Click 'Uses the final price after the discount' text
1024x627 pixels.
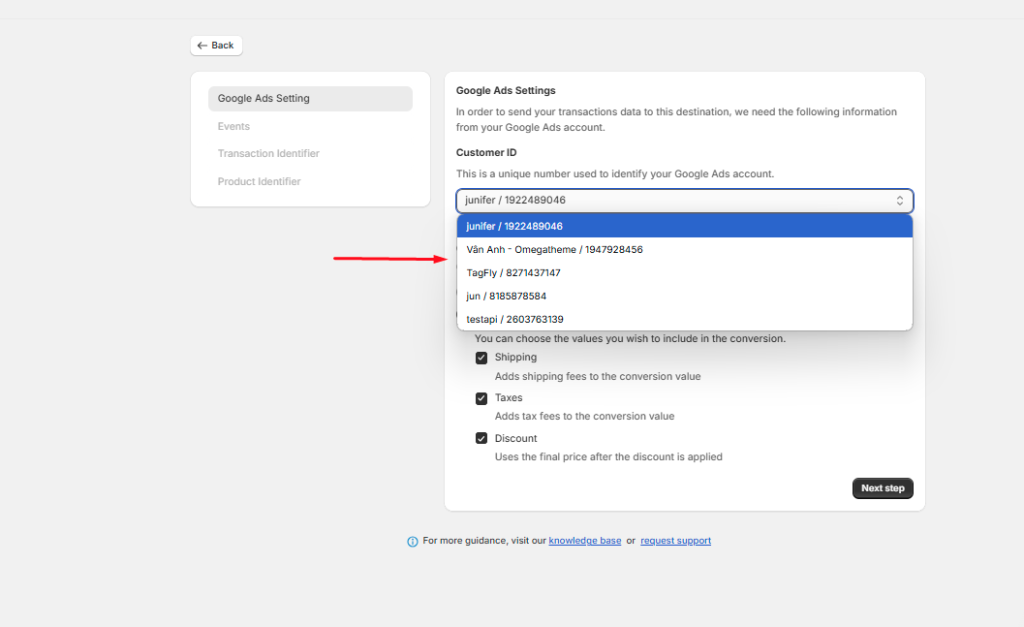pyautogui.click(x=608, y=457)
